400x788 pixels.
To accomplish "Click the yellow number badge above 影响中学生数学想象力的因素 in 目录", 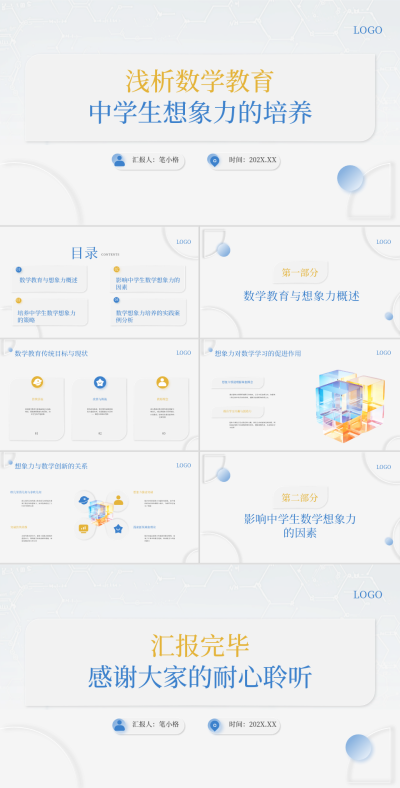I will (x=117, y=270).
